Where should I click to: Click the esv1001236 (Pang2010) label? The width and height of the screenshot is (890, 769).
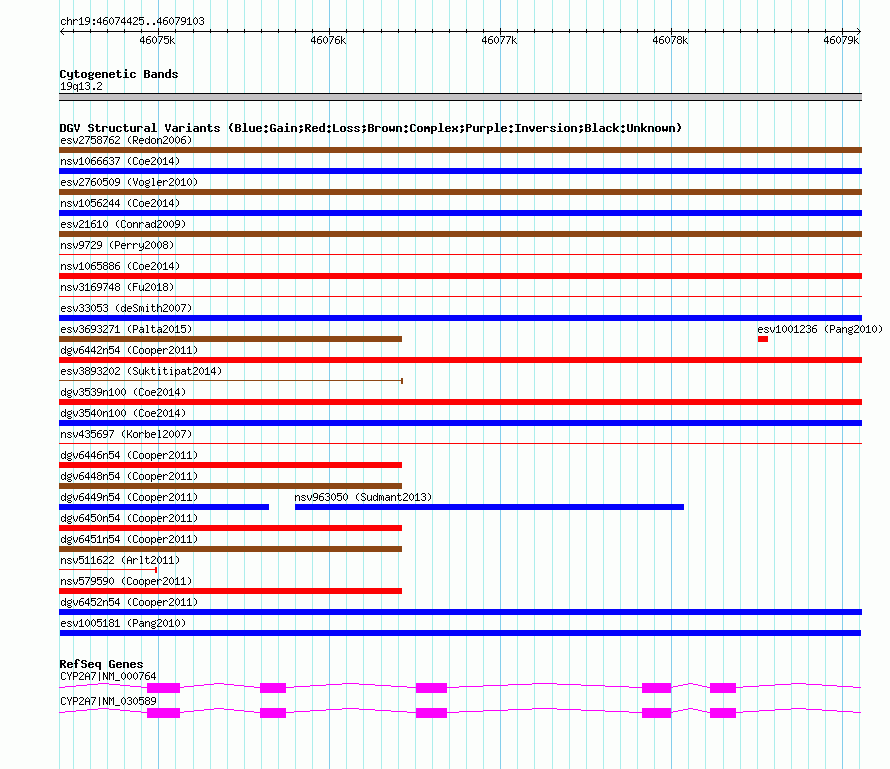click(820, 329)
